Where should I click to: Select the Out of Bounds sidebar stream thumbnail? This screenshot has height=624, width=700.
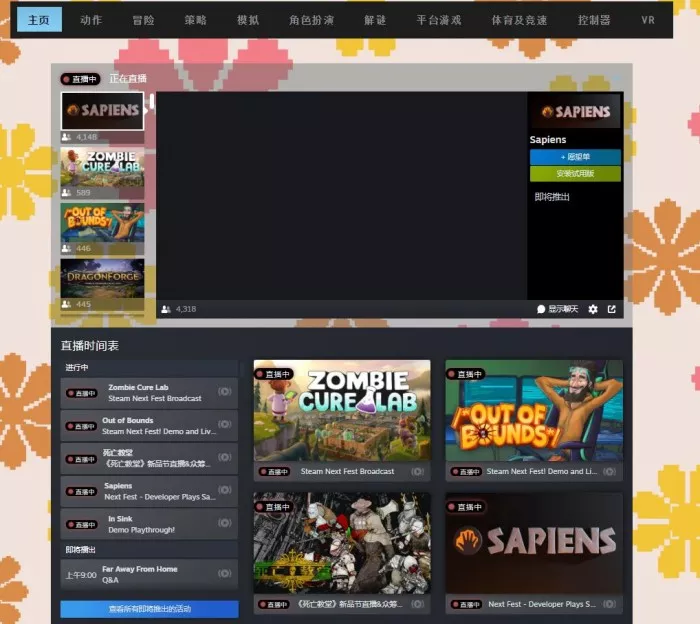[x=102, y=223]
